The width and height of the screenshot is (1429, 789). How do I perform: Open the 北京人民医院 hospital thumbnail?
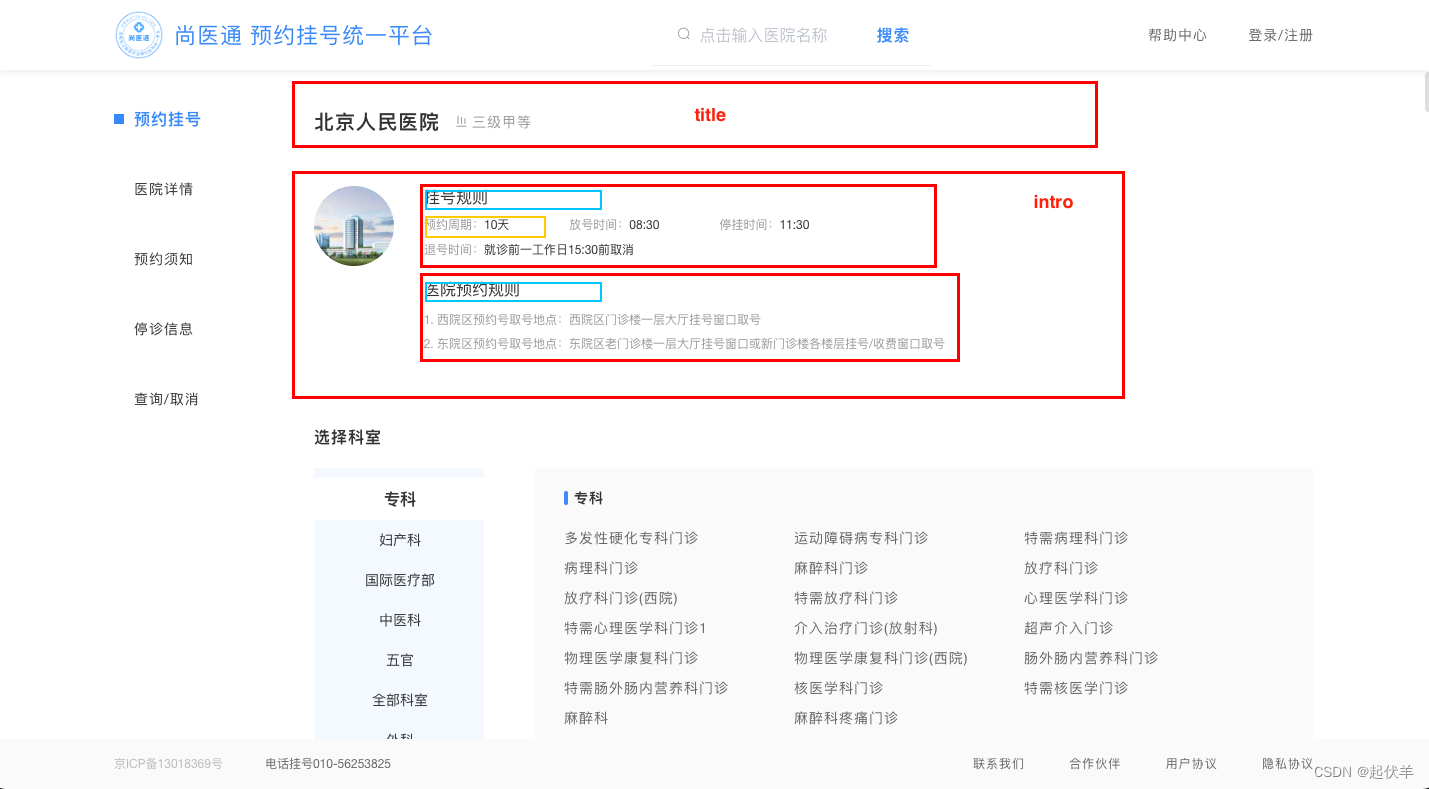[x=354, y=226]
